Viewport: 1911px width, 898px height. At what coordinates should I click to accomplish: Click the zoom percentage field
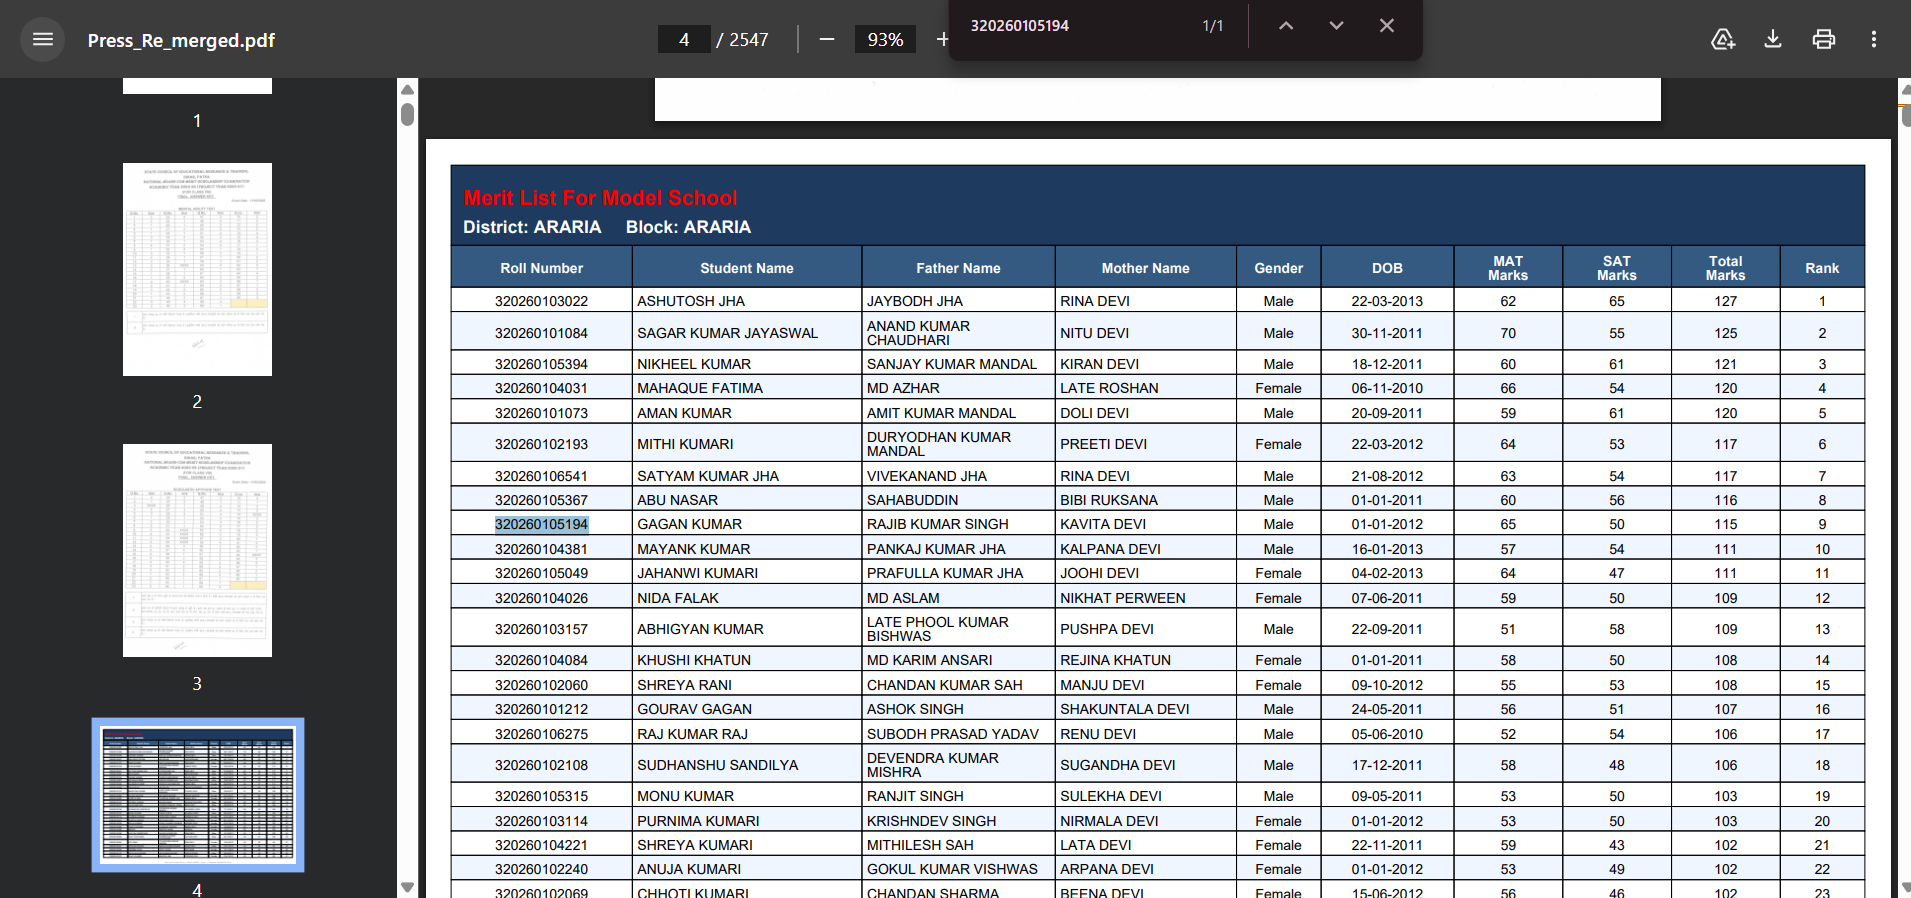[885, 40]
